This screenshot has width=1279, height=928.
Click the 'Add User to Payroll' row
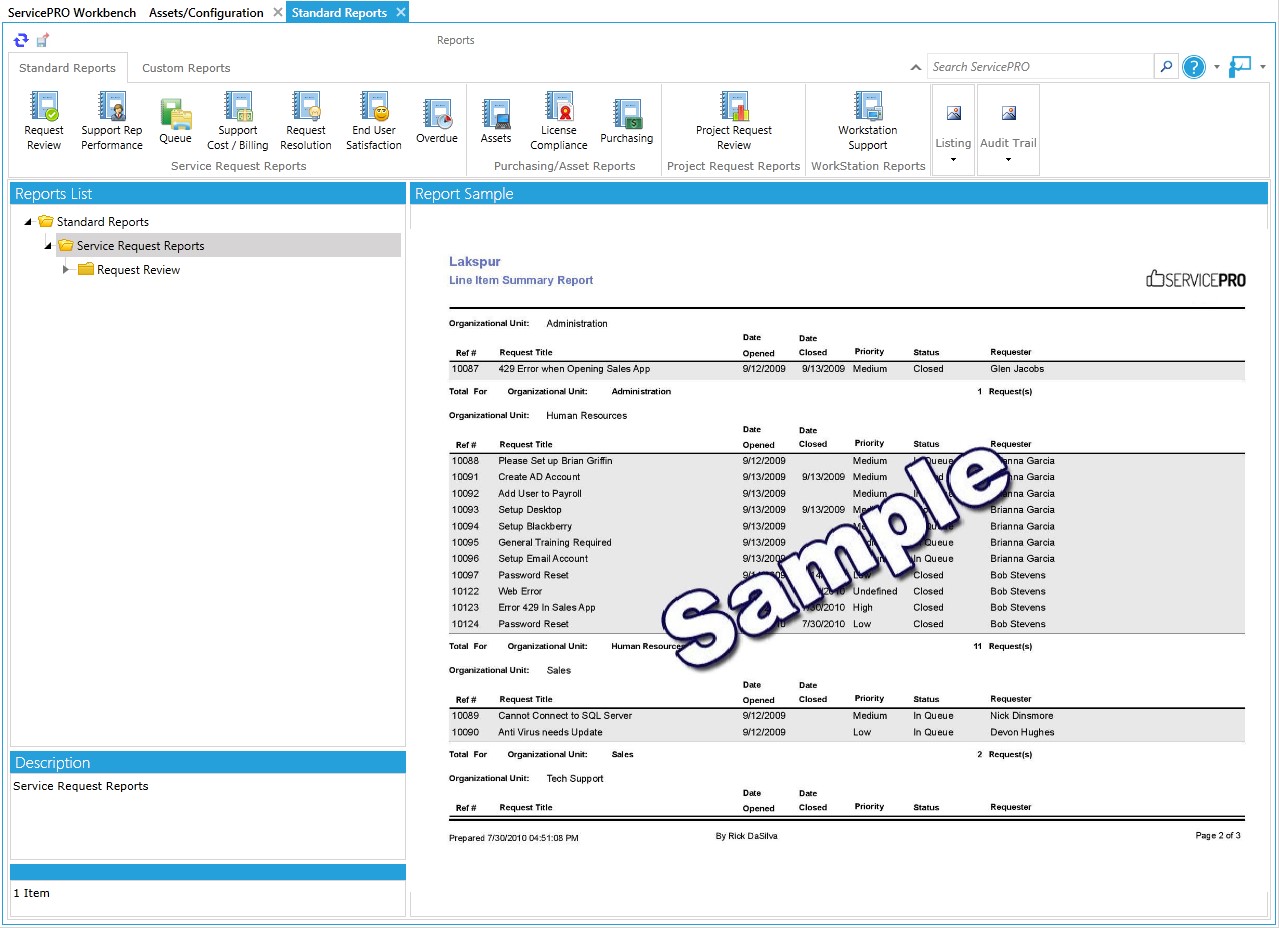(847, 494)
